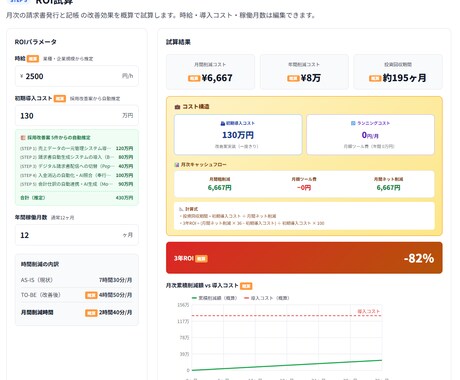Click the ruler icon beside 計算式
The width and height of the screenshot is (460, 380).
pos(181,209)
